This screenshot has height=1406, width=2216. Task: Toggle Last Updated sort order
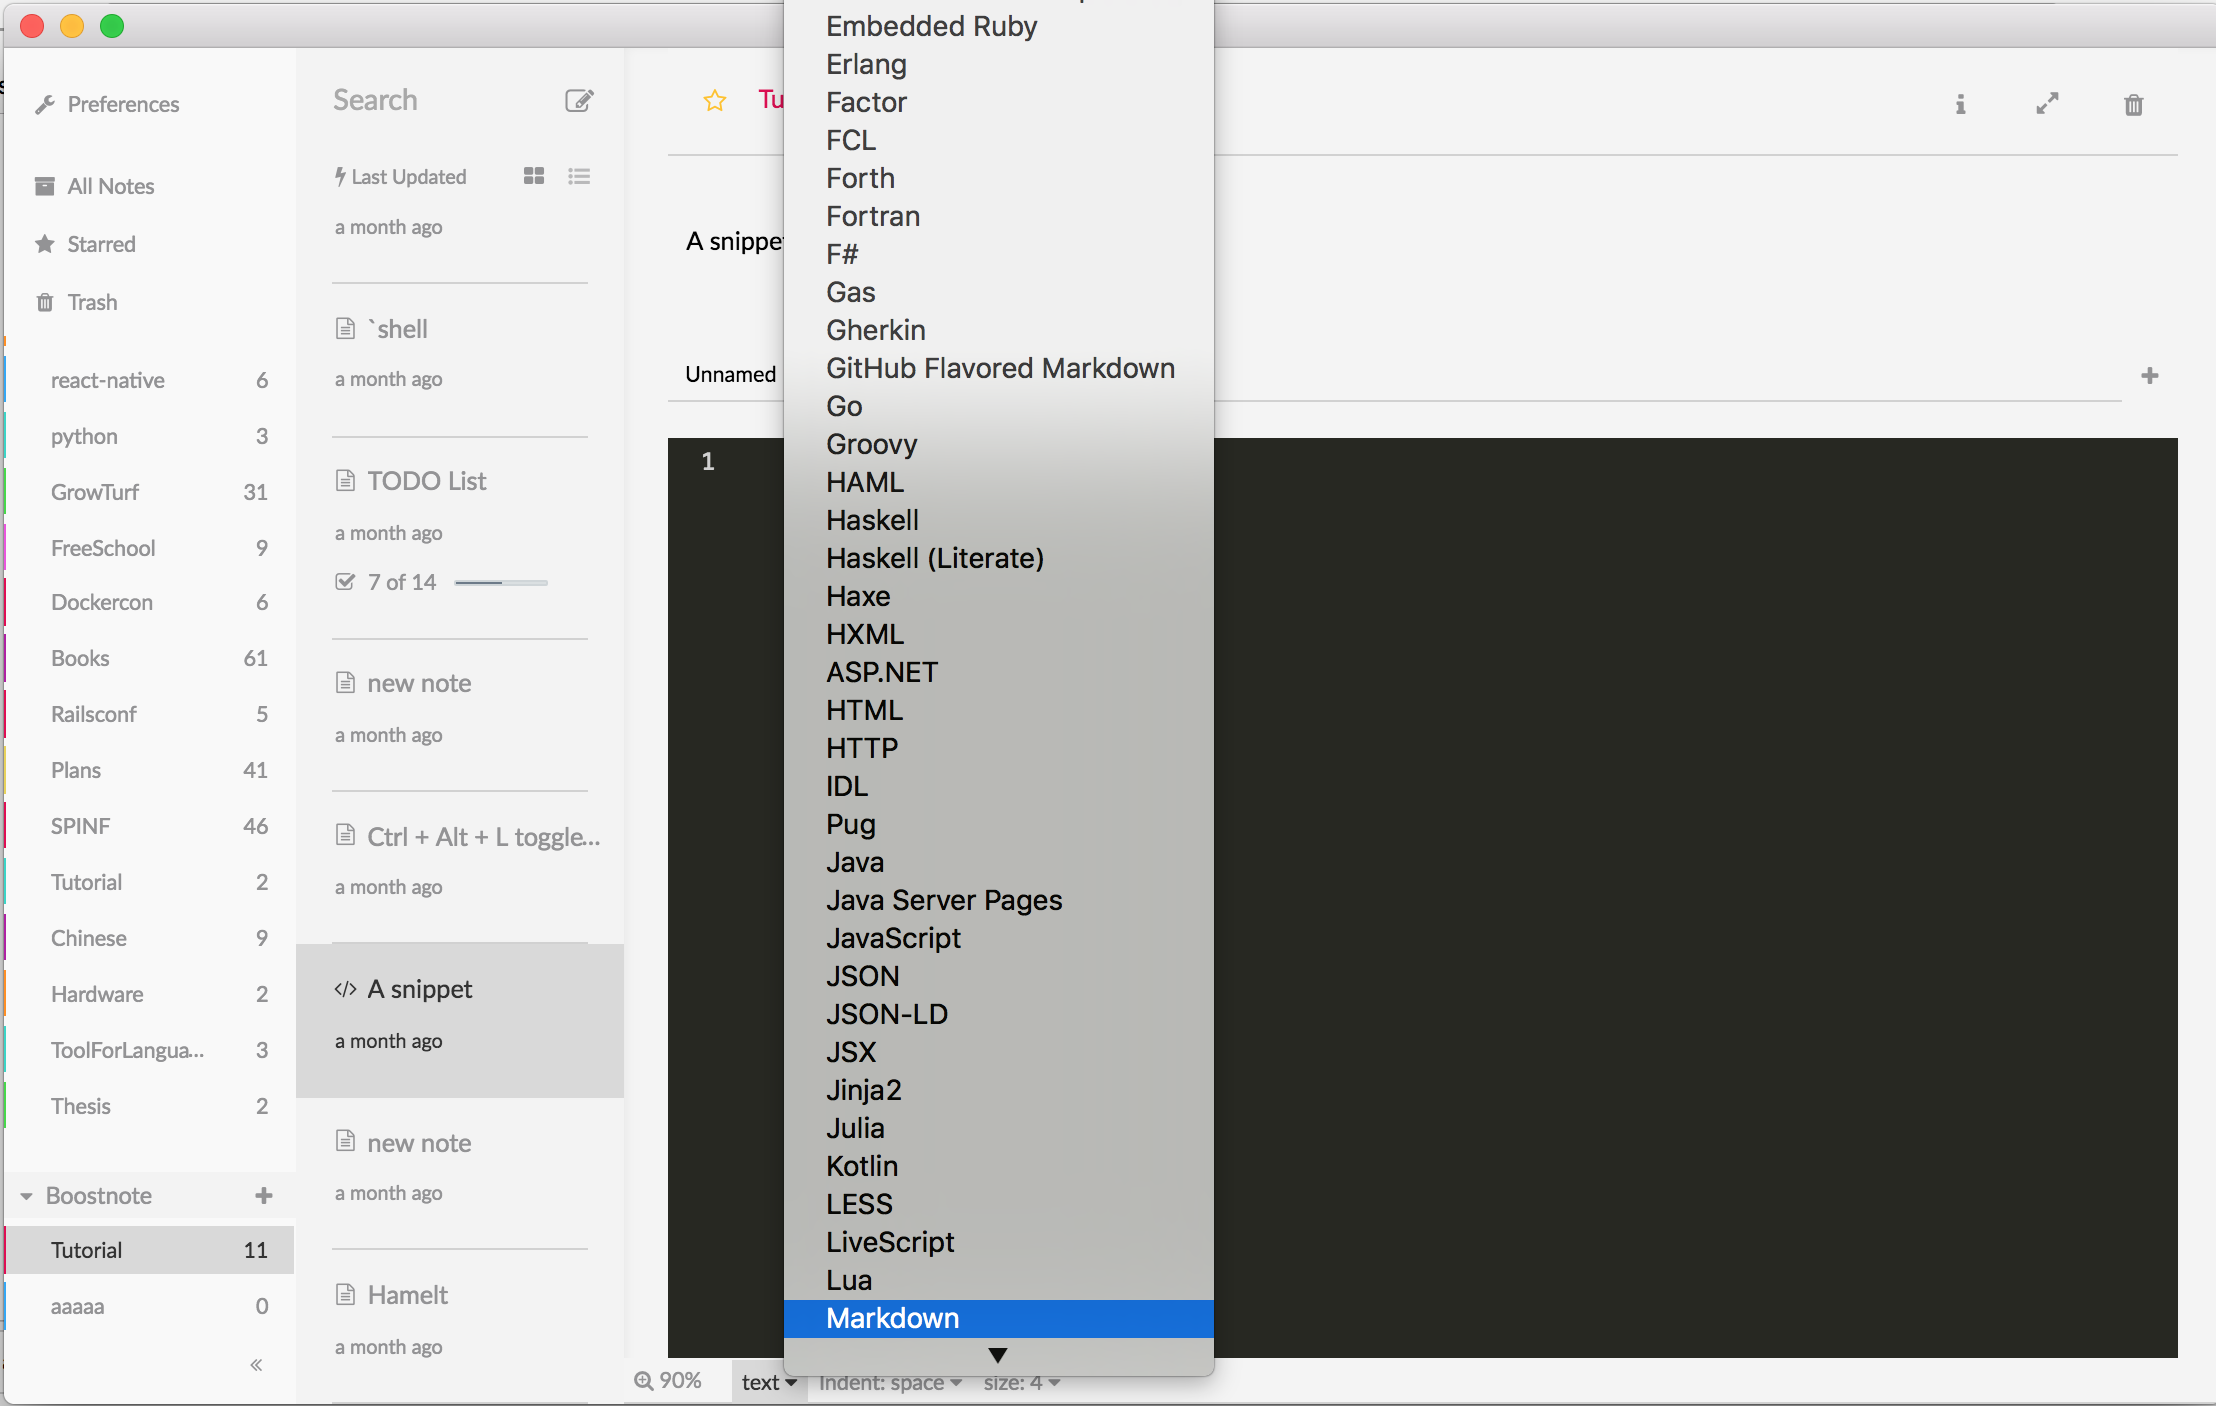401,176
